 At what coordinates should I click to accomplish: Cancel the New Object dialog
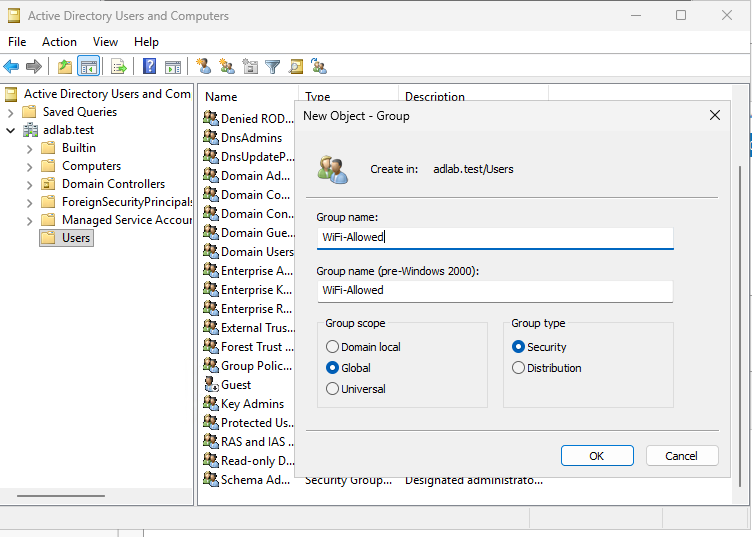pyautogui.click(x=682, y=455)
